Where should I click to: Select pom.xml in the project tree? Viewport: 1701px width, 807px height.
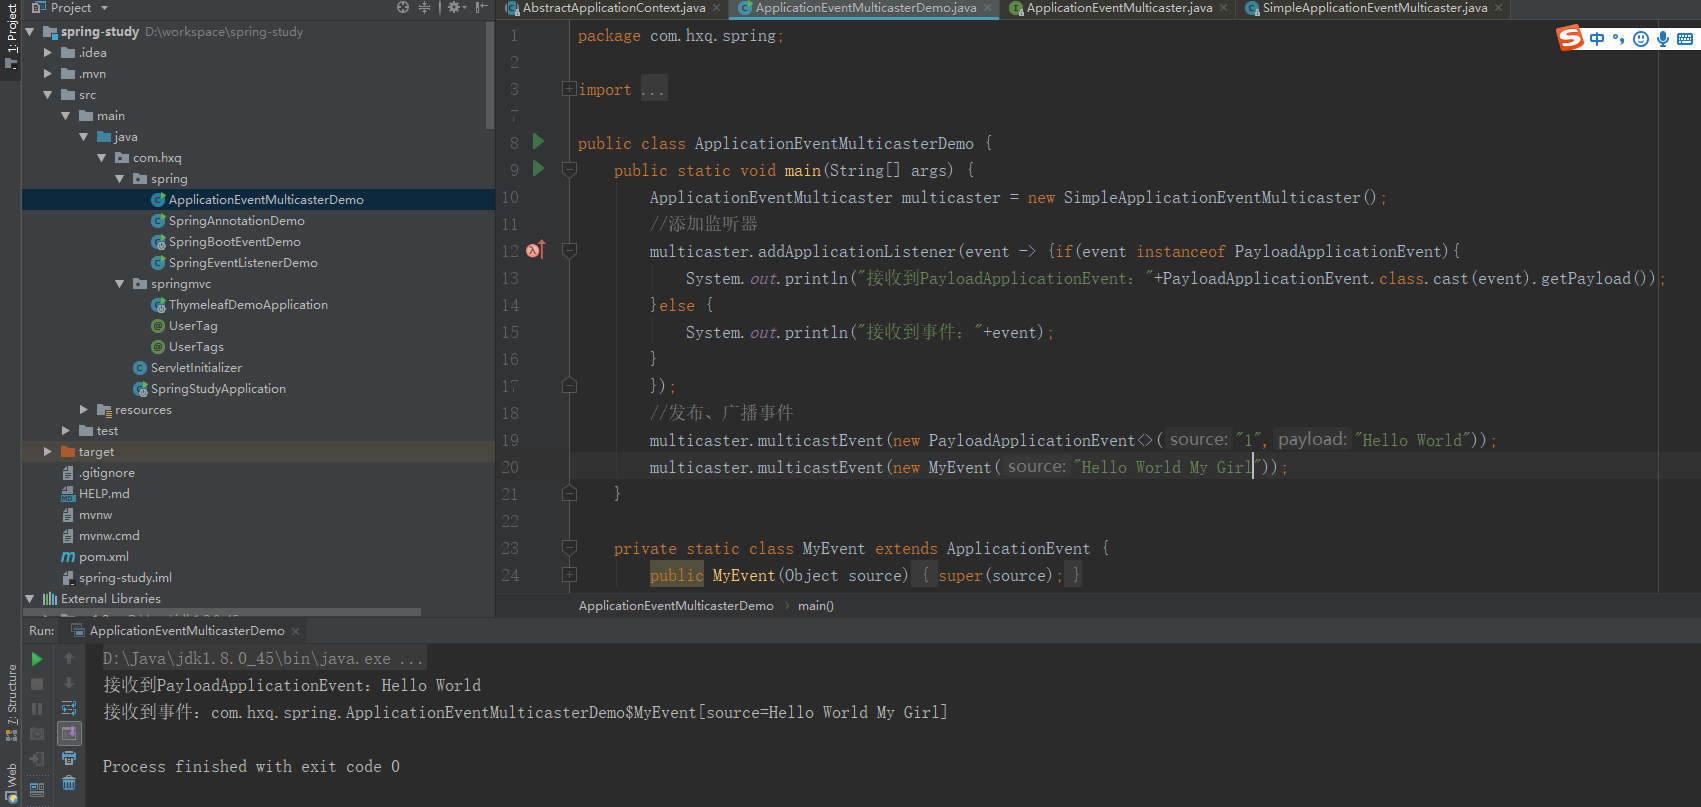click(x=103, y=557)
